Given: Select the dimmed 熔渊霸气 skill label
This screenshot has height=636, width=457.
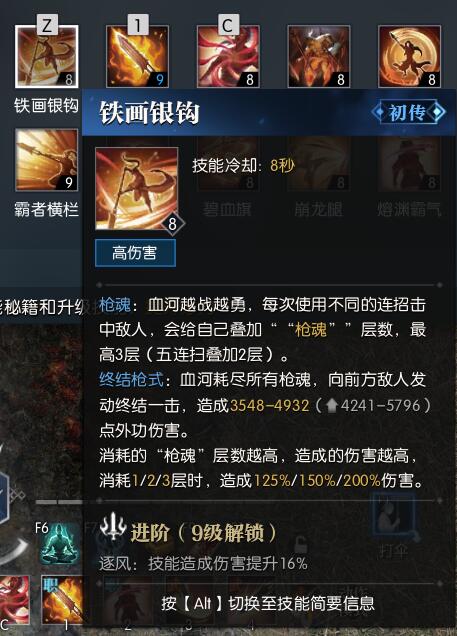Looking at the screenshot, I should point(410,210).
